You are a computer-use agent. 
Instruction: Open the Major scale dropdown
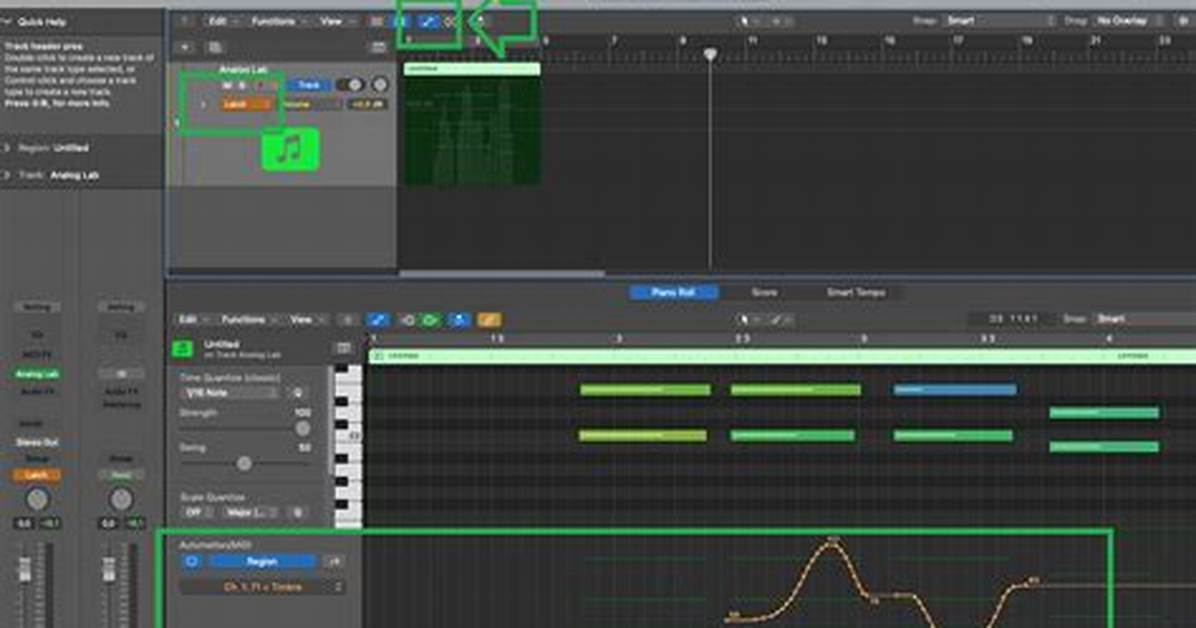click(252, 513)
